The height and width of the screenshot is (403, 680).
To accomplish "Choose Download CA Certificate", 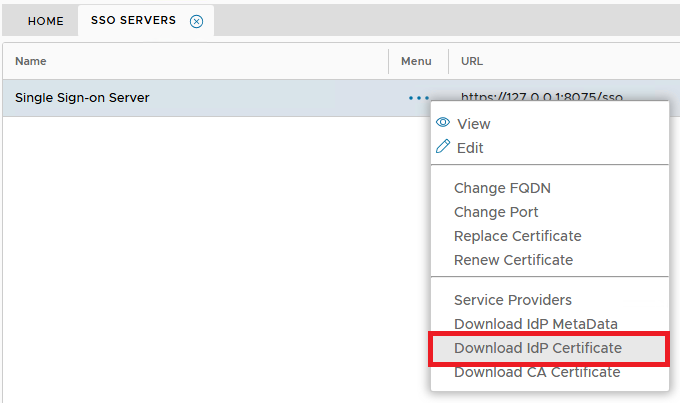I will (536, 372).
